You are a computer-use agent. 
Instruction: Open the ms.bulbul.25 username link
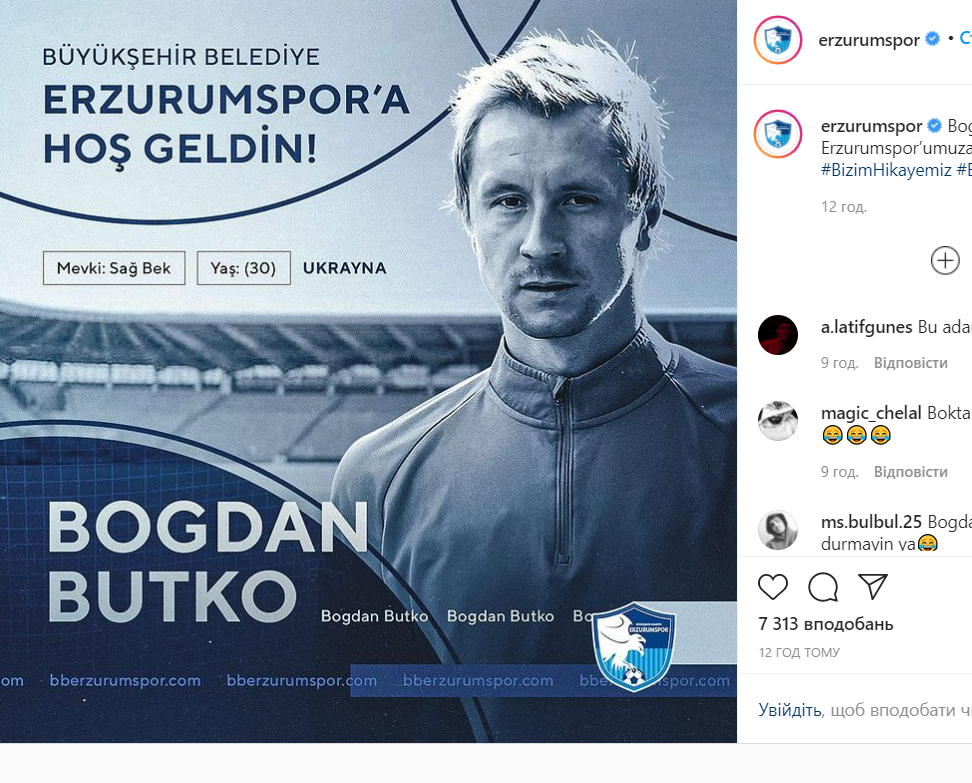pos(871,522)
